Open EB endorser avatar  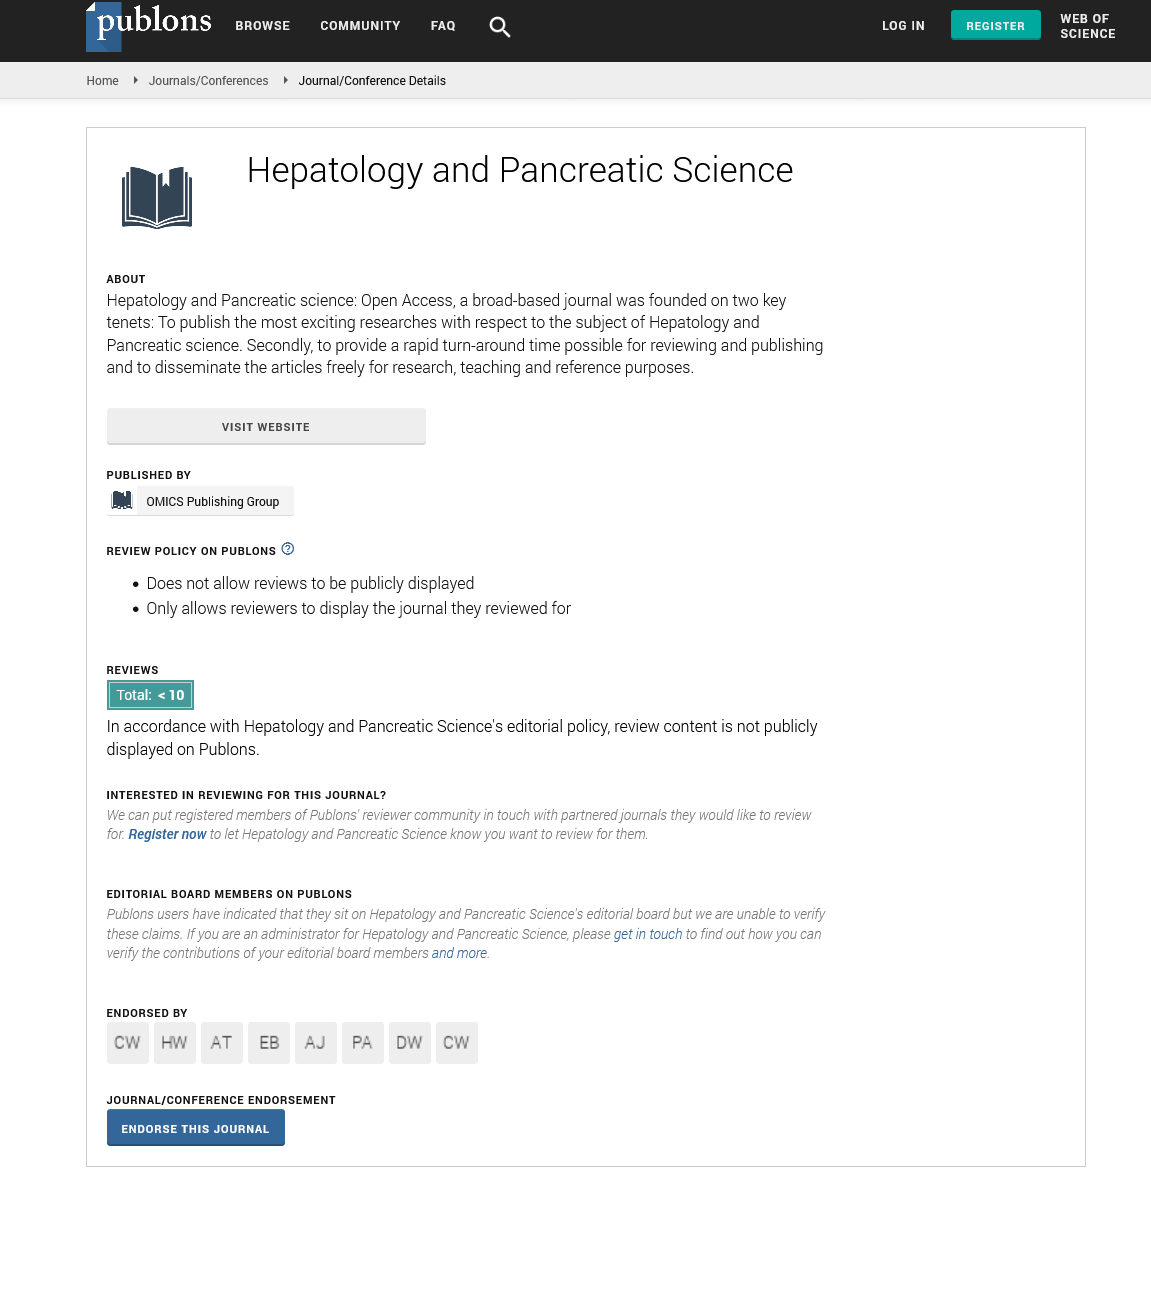click(269, 1042)
